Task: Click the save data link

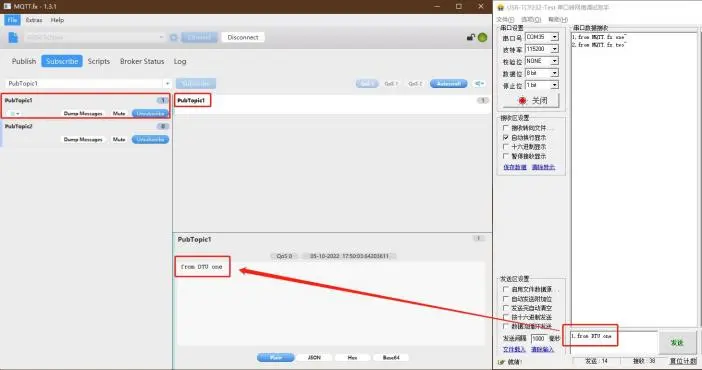Action: point(515,167)
